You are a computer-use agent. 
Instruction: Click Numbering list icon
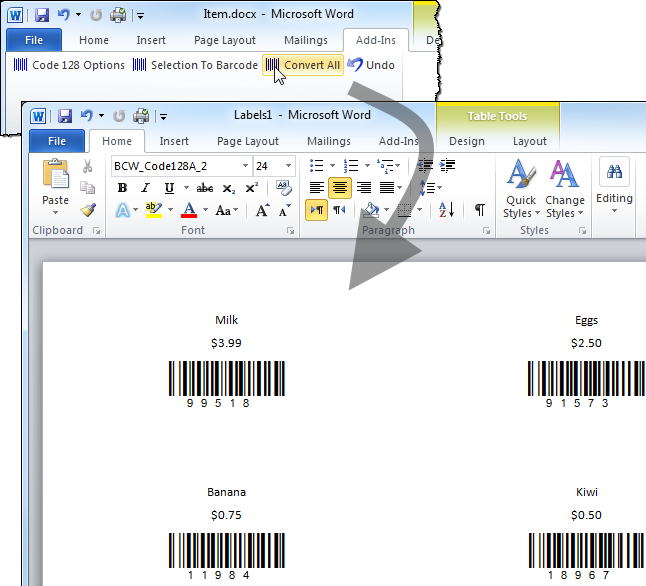(x=351, y=166)
